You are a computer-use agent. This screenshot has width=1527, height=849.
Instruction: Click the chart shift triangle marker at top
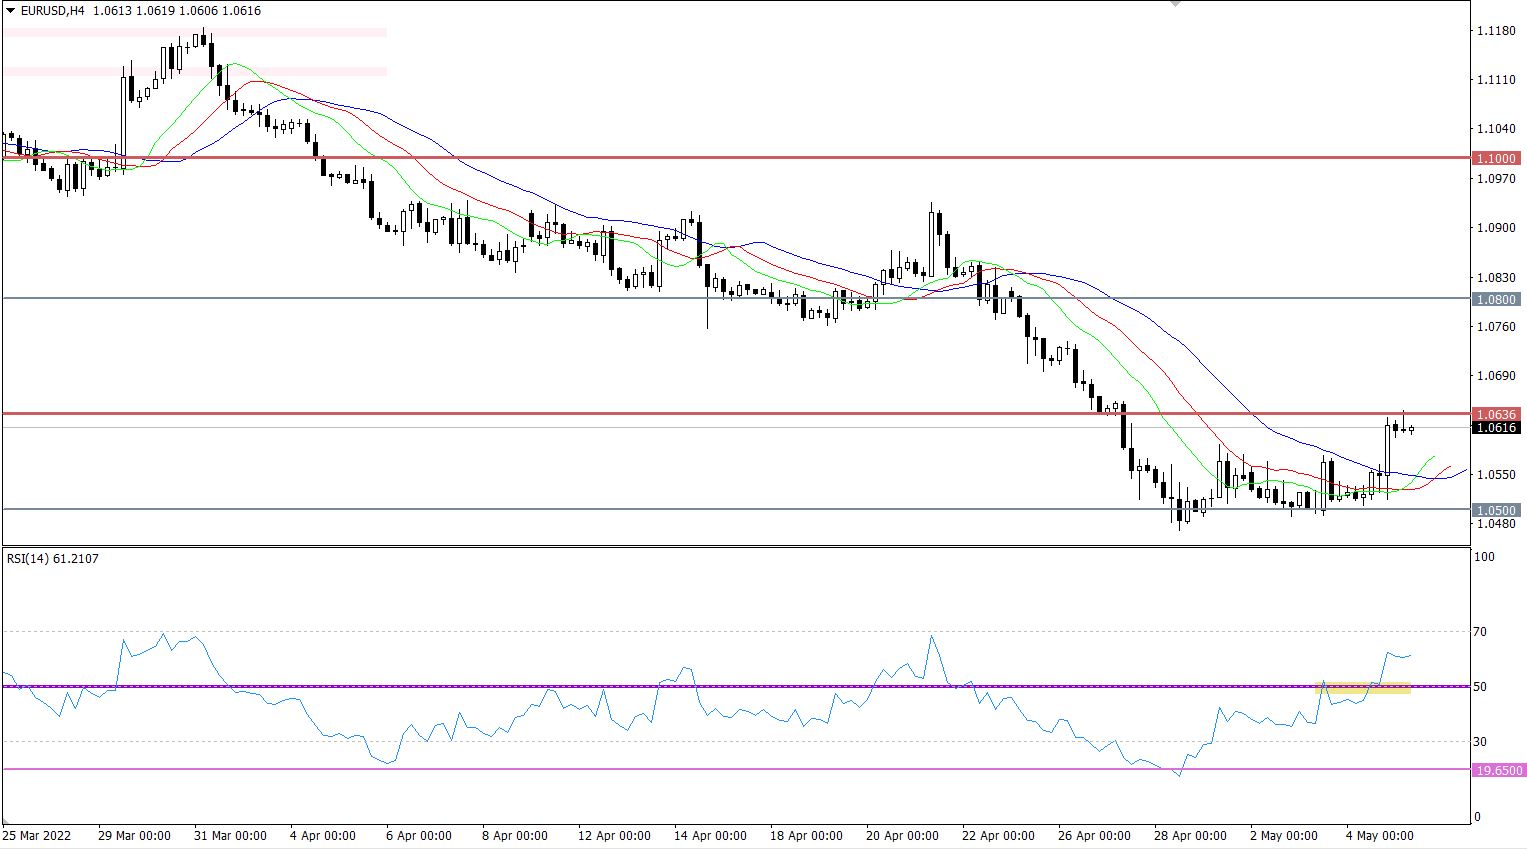pyautogui.click(x=1176, y=4)
